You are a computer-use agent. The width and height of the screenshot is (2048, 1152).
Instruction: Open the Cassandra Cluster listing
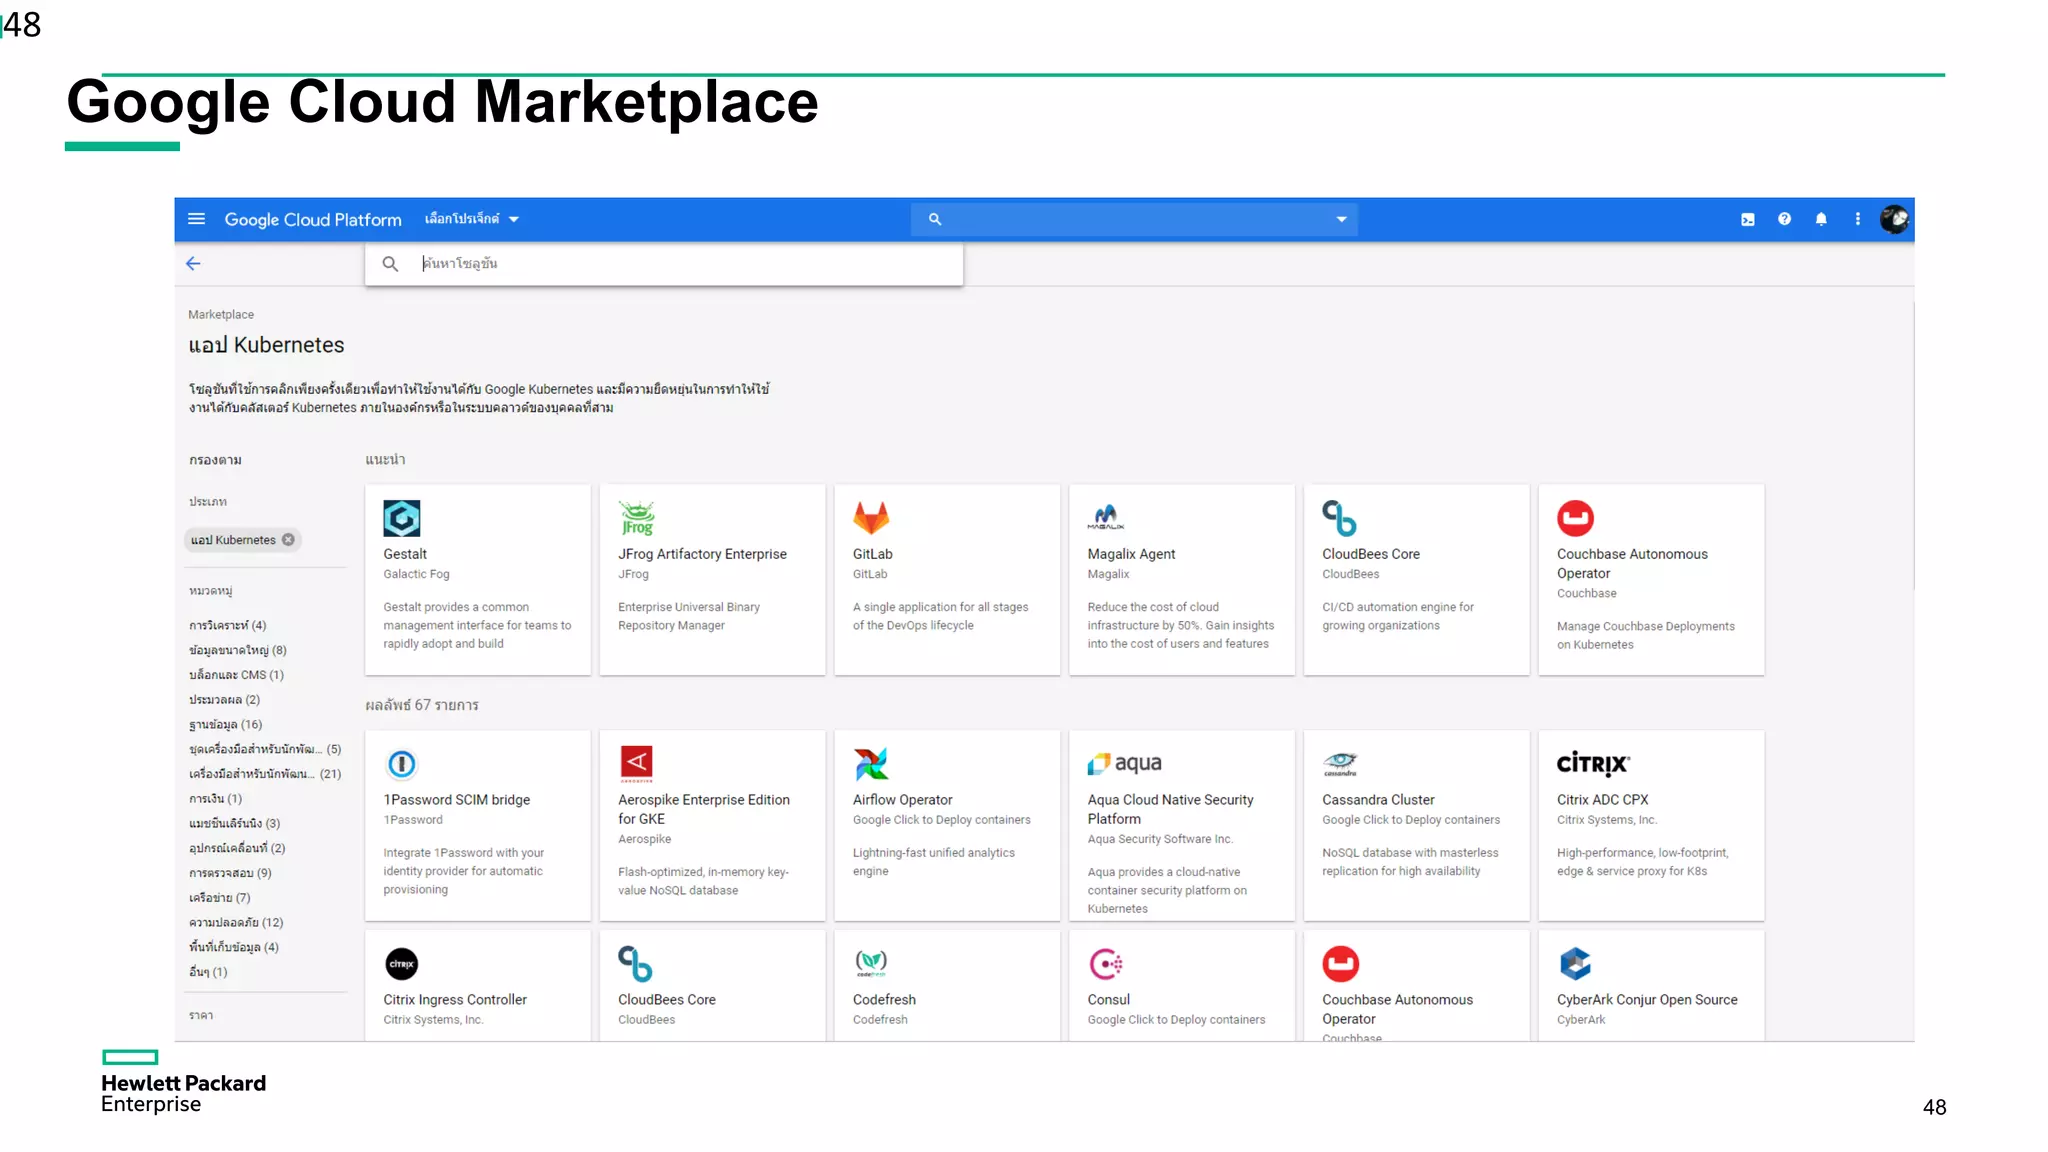coord(1378,800)
